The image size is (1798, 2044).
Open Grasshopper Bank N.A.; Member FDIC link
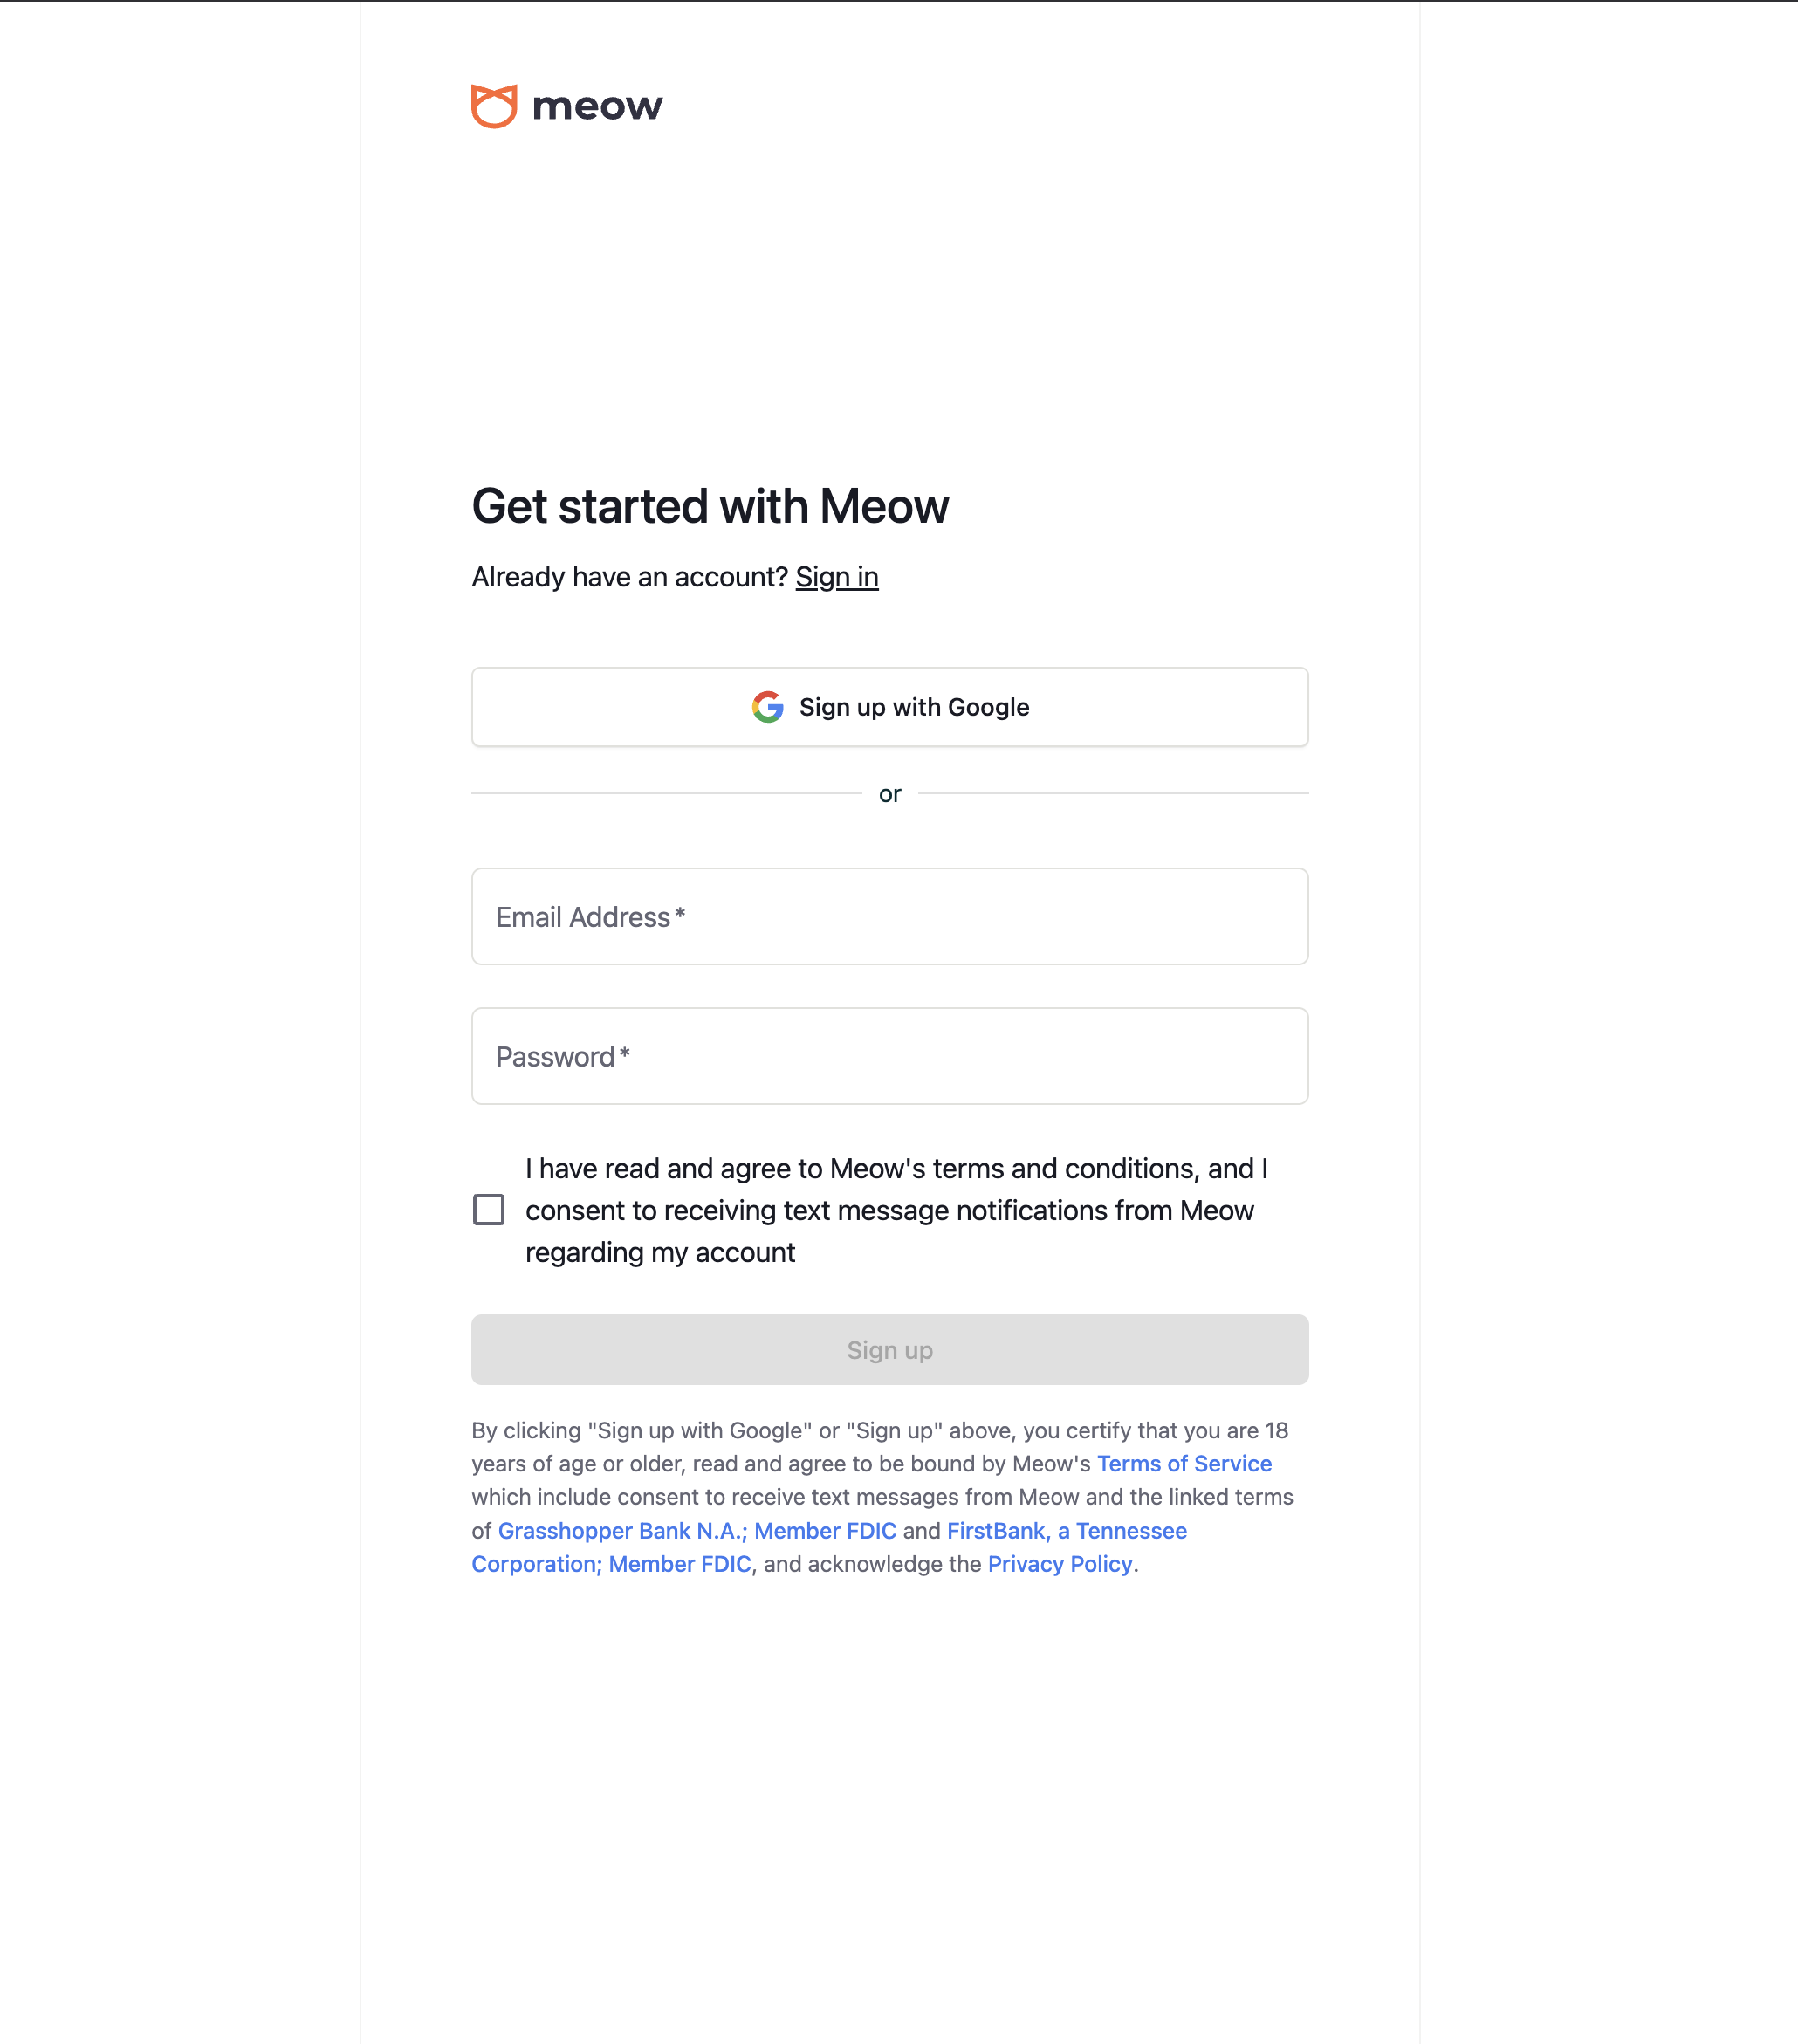(697, 1531)
